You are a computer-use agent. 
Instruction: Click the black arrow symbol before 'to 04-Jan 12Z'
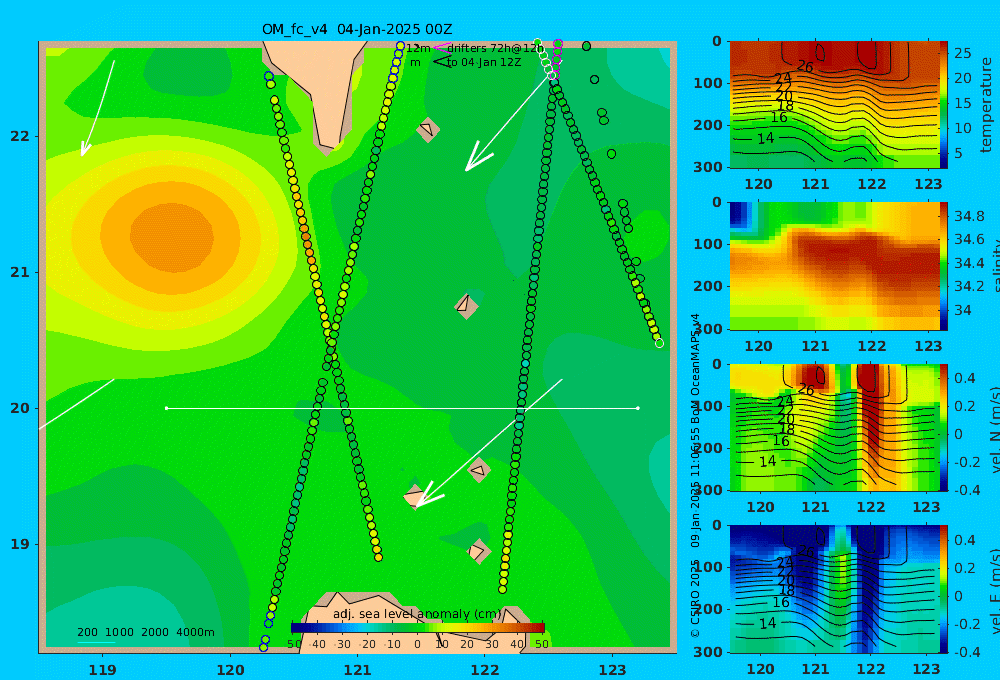pyautogui.click(x=442, y=61)
